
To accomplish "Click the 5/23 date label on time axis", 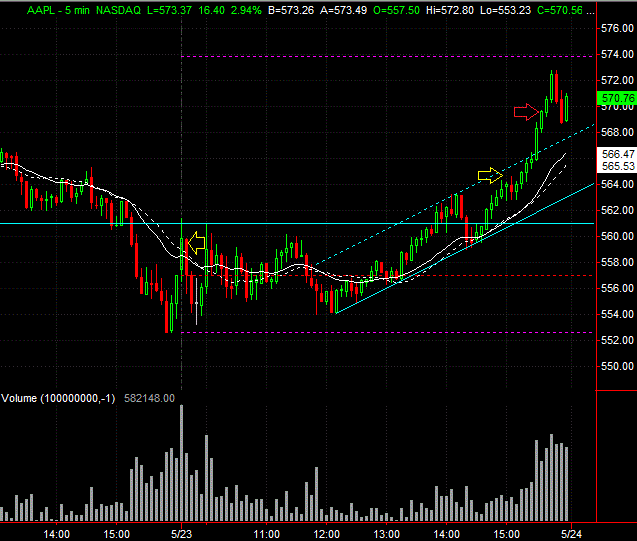I will point(181,534).
